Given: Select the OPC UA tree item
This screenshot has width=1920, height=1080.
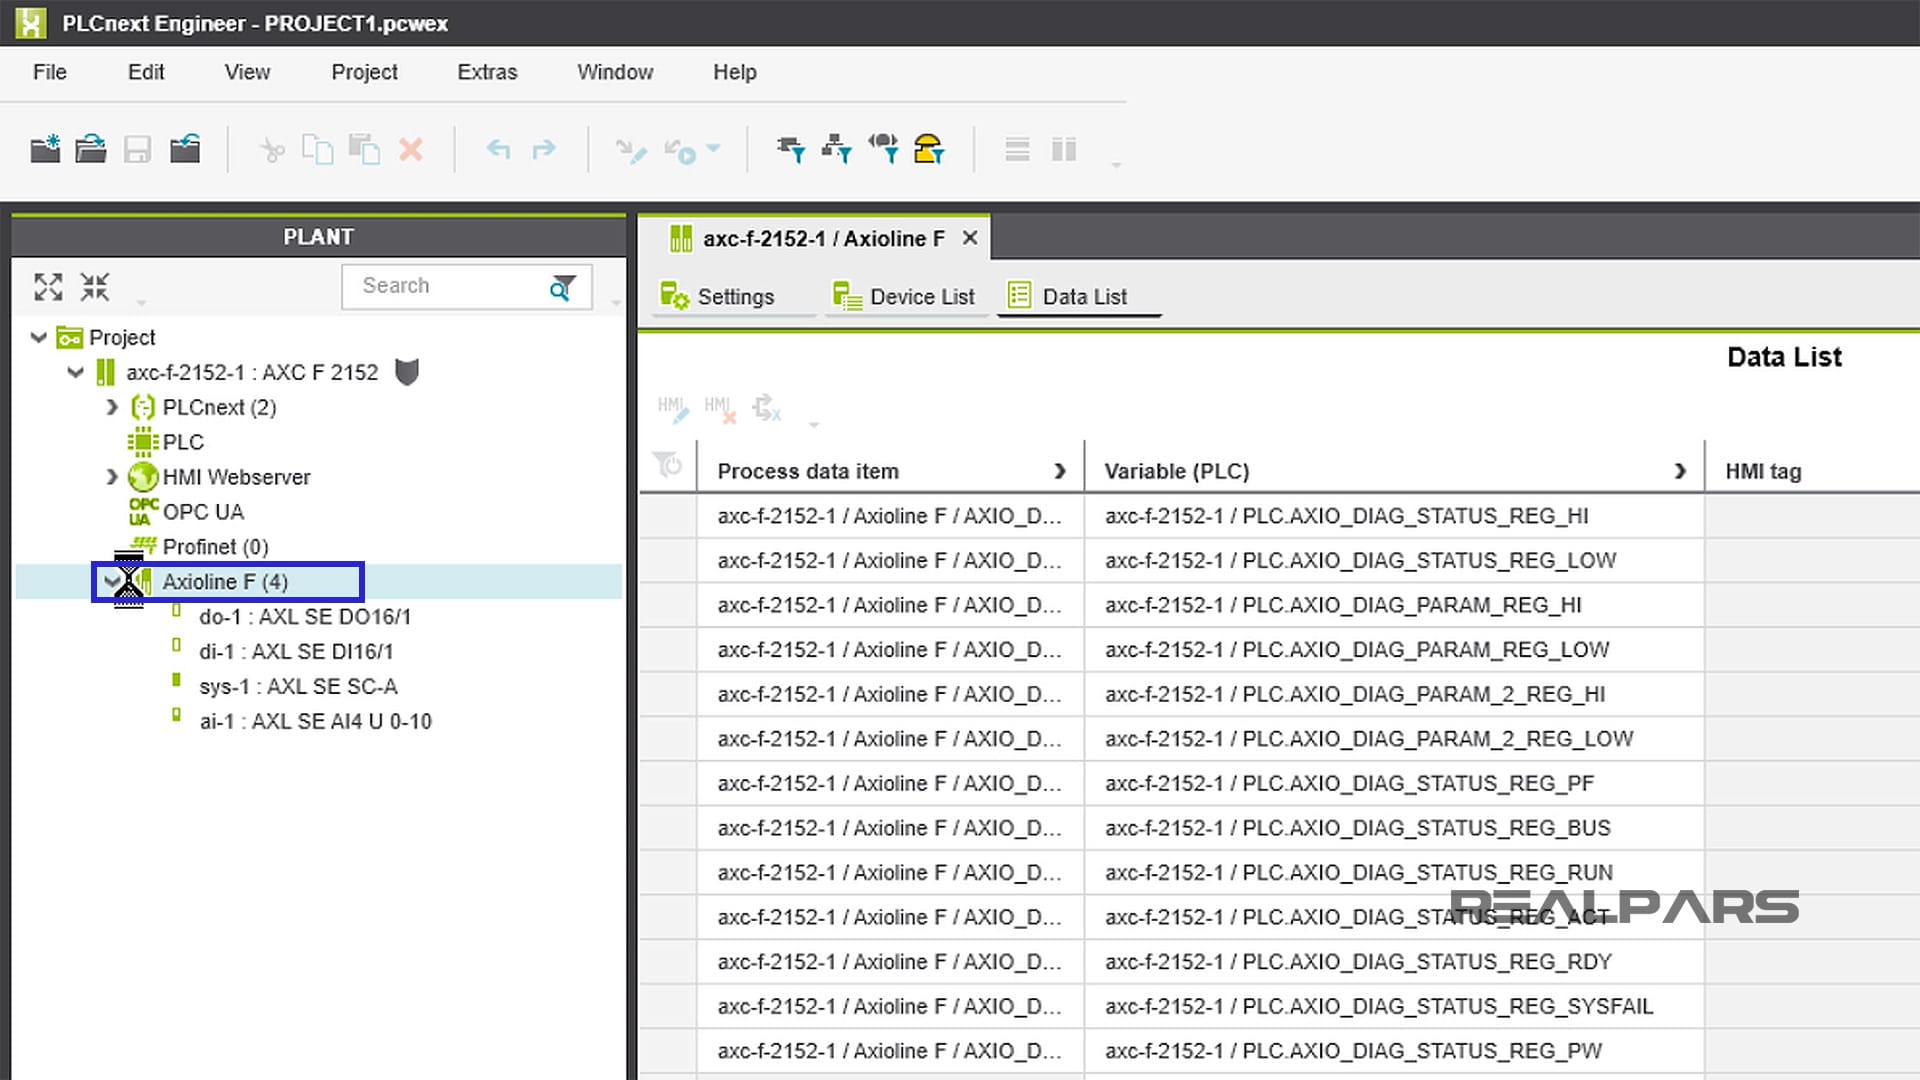Looking at the screenshot, I should (203, 512).
